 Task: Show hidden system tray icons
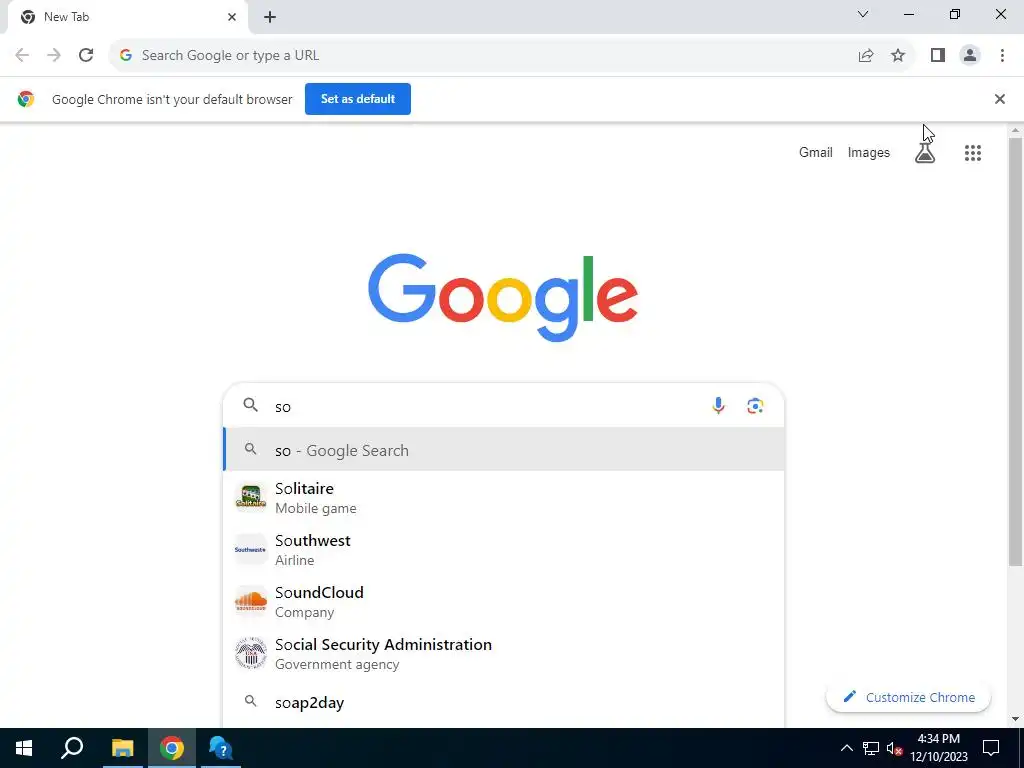tap(846, 748)
